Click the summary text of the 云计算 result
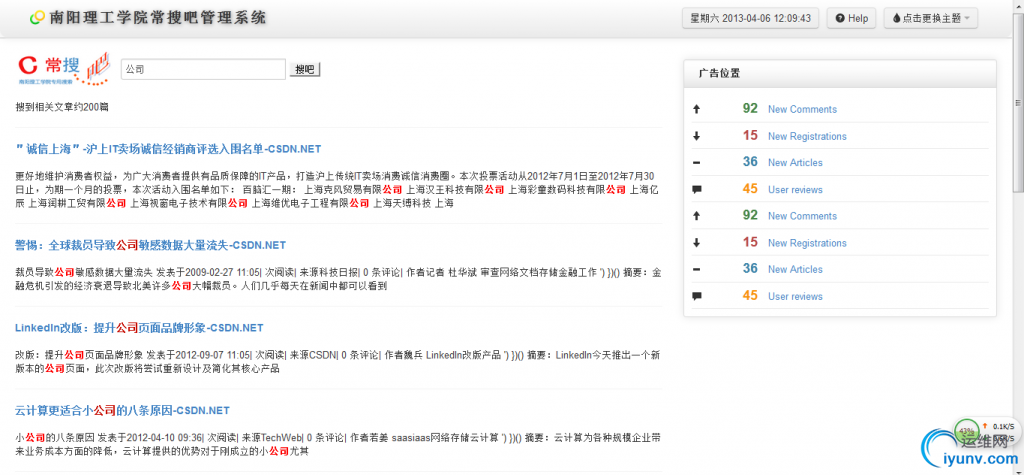This screenshot has height=475, width=1024. point(338,444)
